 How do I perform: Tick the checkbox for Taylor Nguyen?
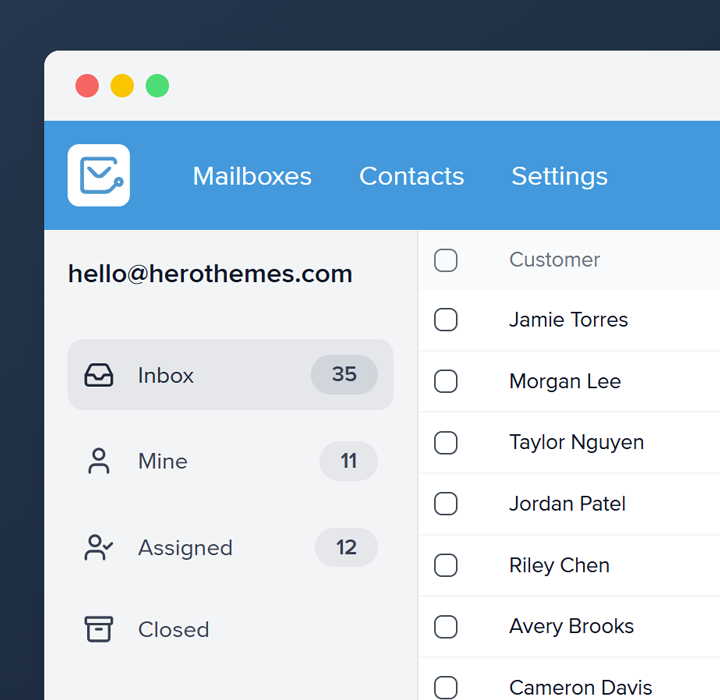pos(446,442)
